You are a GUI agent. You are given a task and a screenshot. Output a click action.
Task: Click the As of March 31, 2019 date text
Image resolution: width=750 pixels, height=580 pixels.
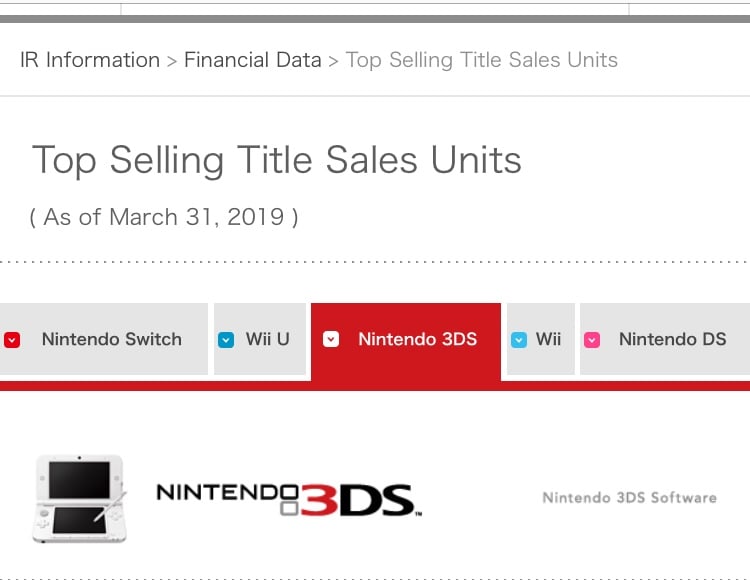(164, 217)
